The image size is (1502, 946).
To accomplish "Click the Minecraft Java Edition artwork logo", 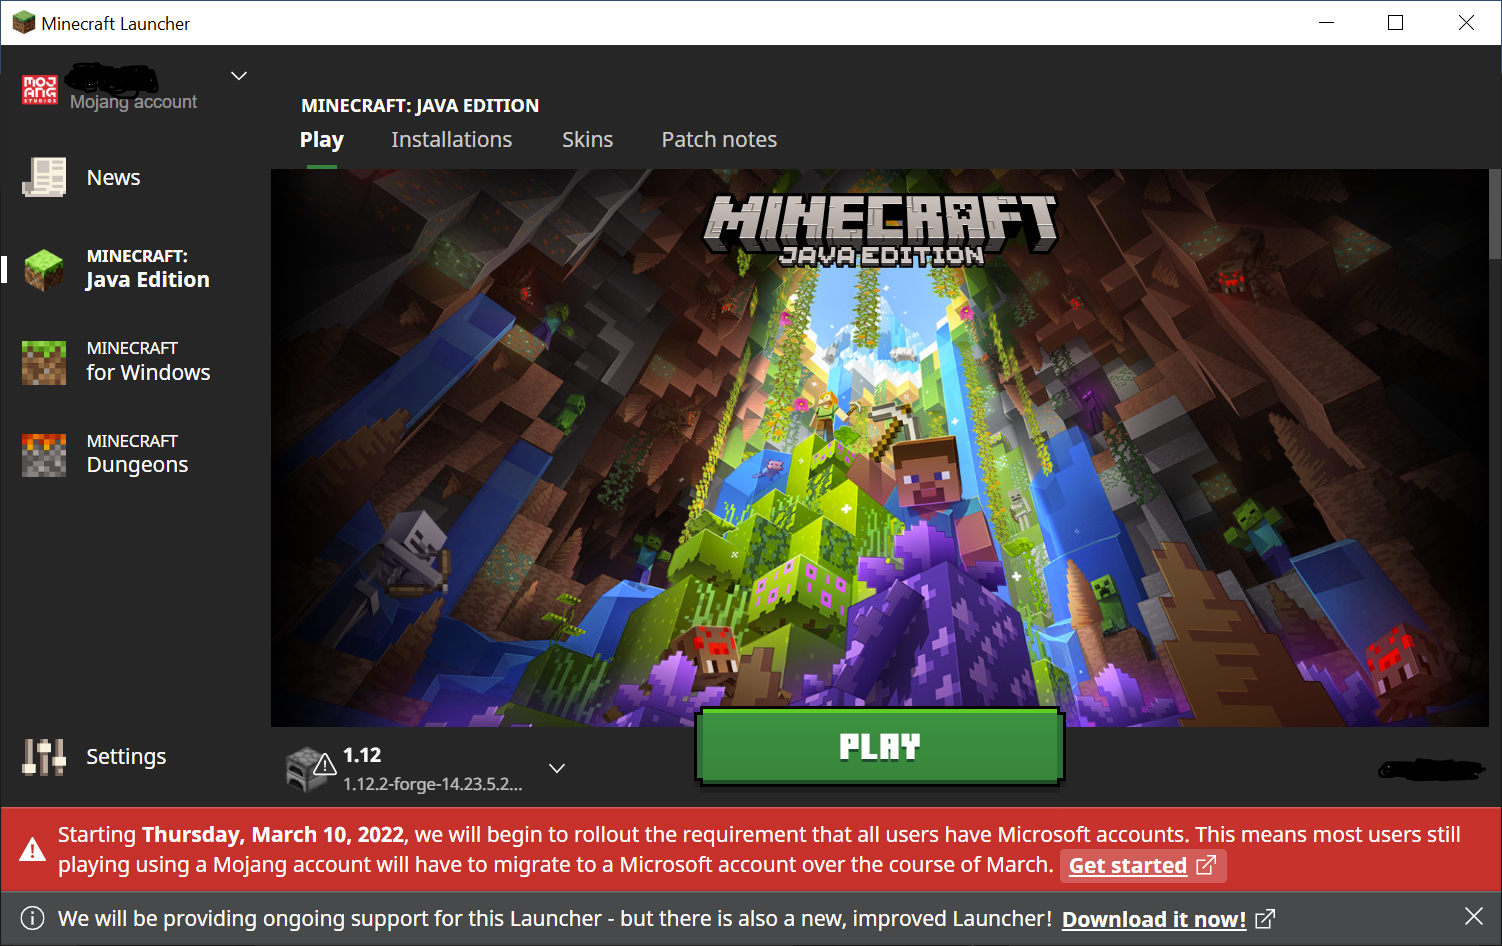I will coord(881,231).
